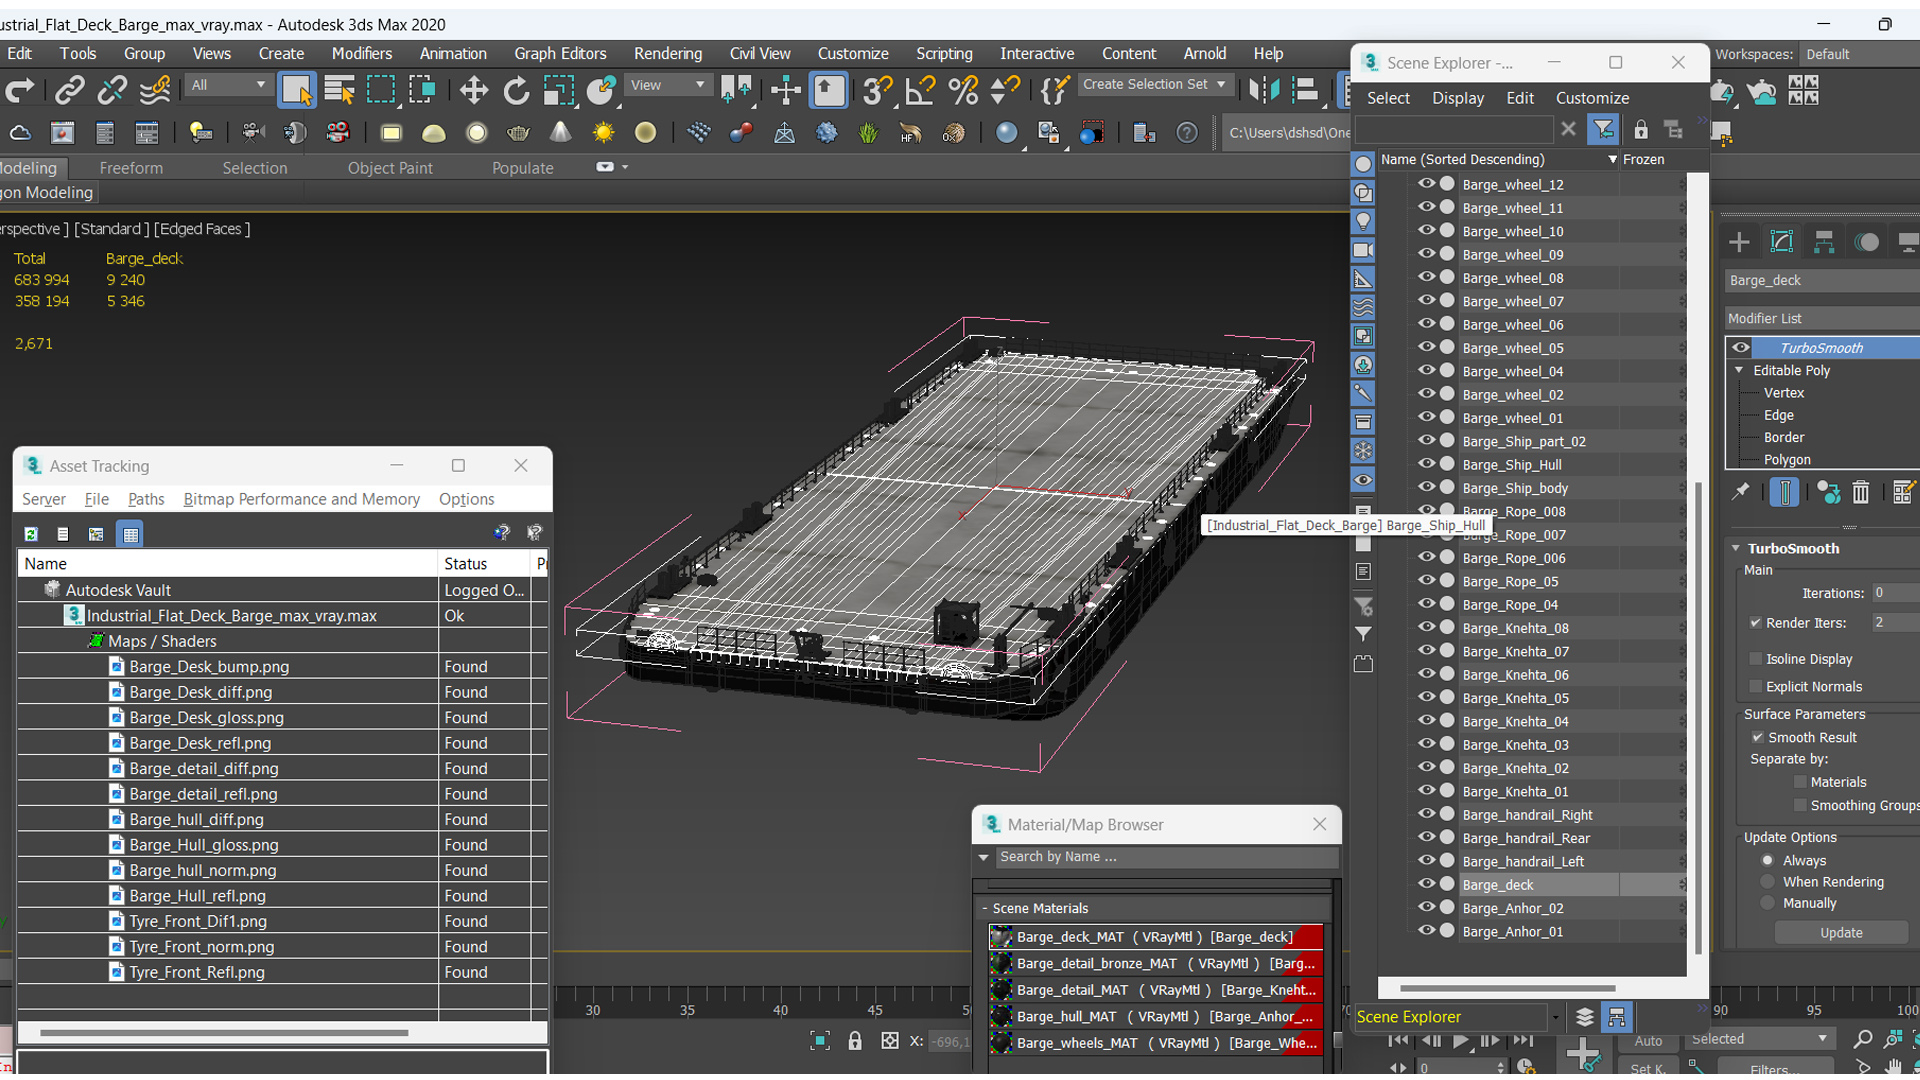The image size is (1920, 1080).
Task: Select Manually update option
Action: 1768,903
